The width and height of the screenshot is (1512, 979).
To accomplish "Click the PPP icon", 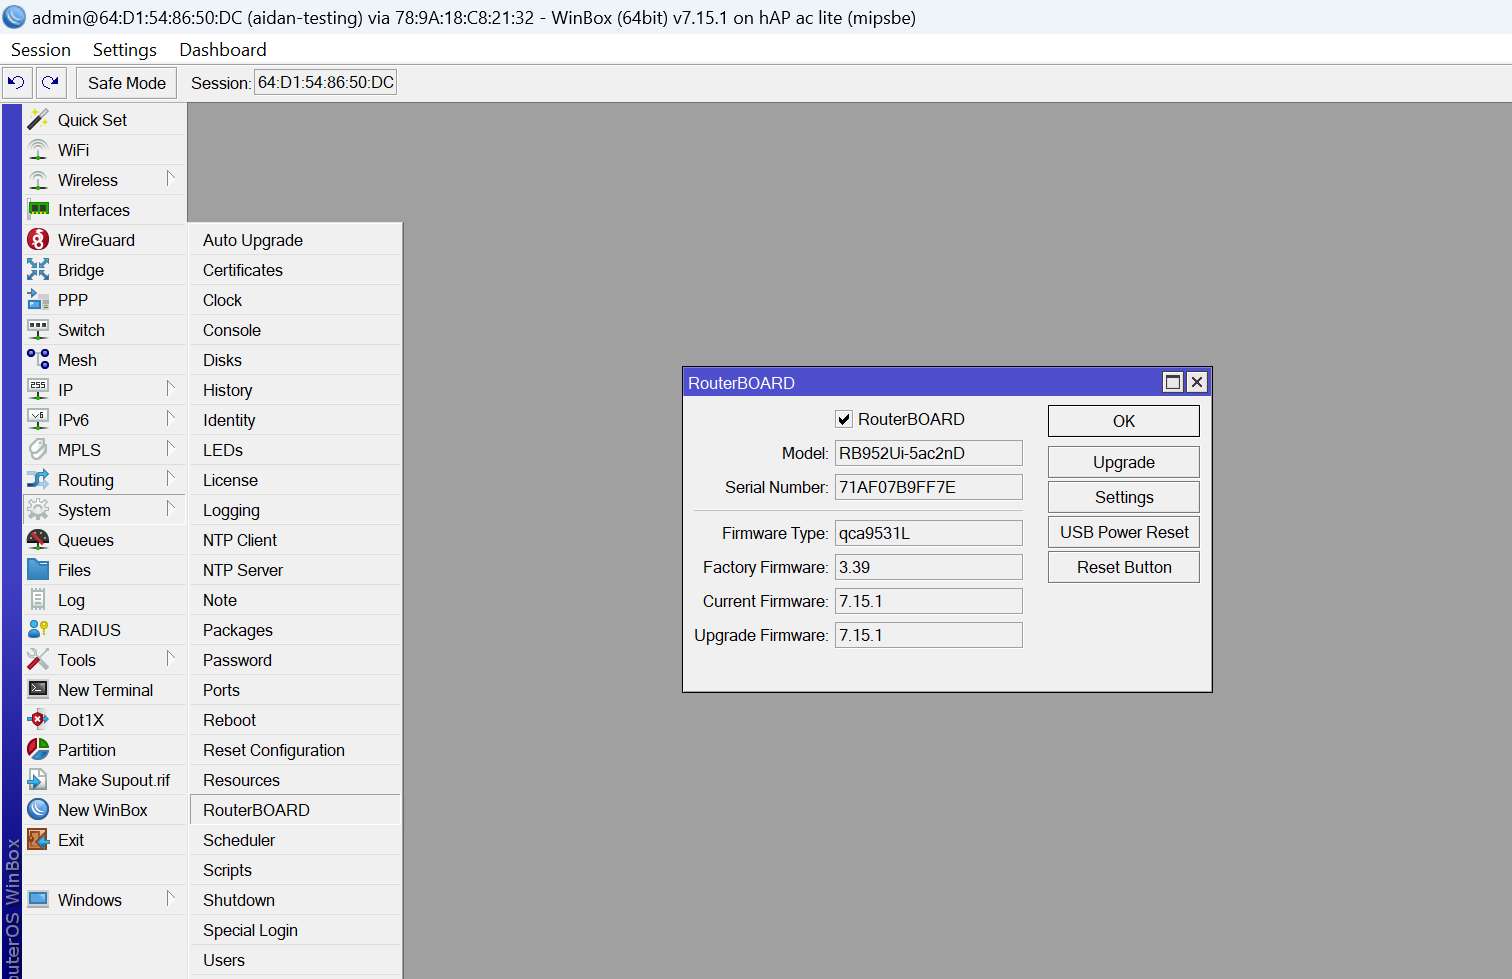I will [38, 299].
